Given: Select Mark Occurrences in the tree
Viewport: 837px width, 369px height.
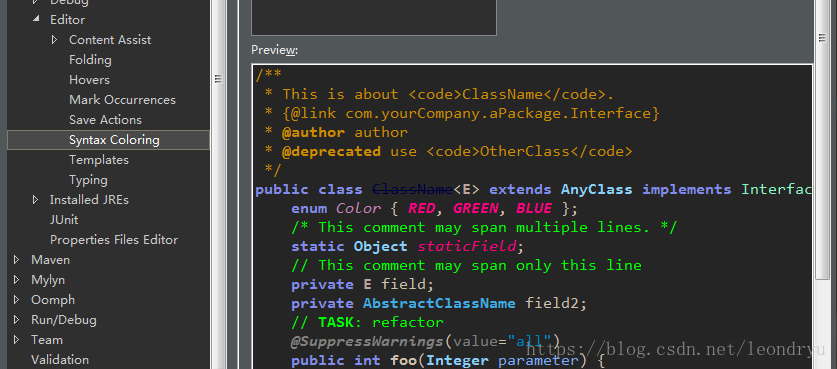Looking at the screenshot, I should [122, 100].
